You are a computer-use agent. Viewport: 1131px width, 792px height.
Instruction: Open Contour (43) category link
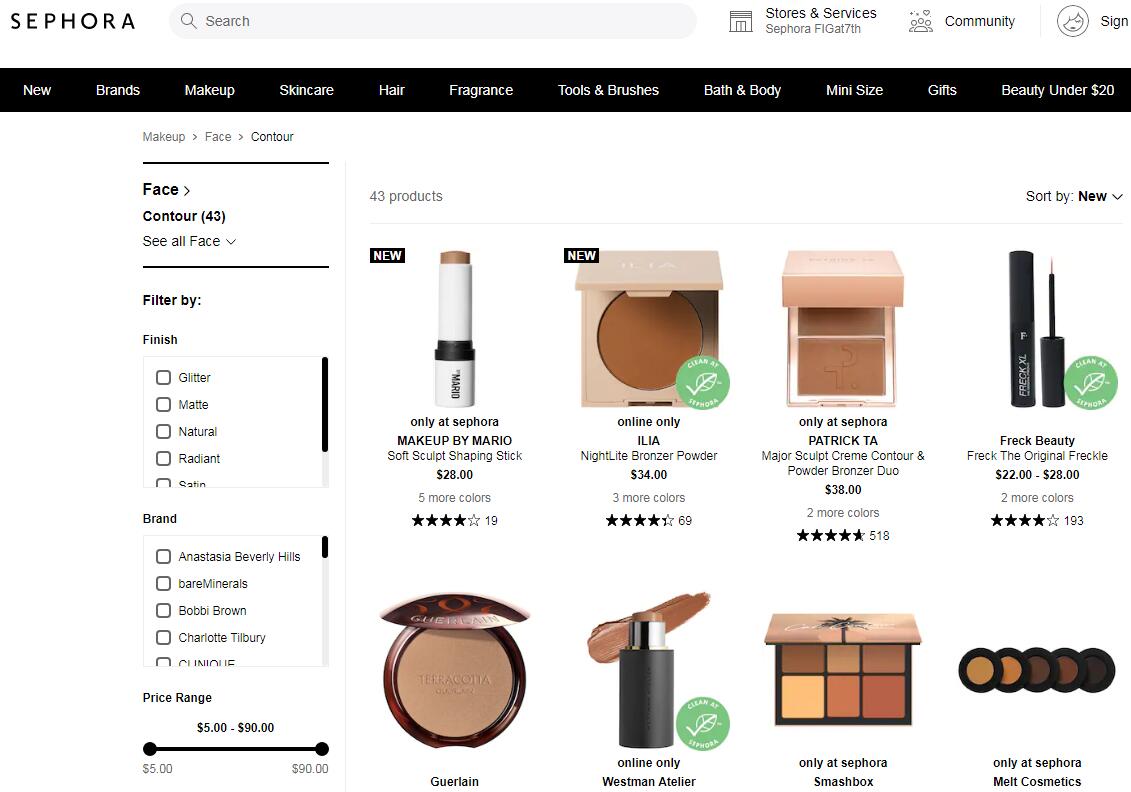184,216
